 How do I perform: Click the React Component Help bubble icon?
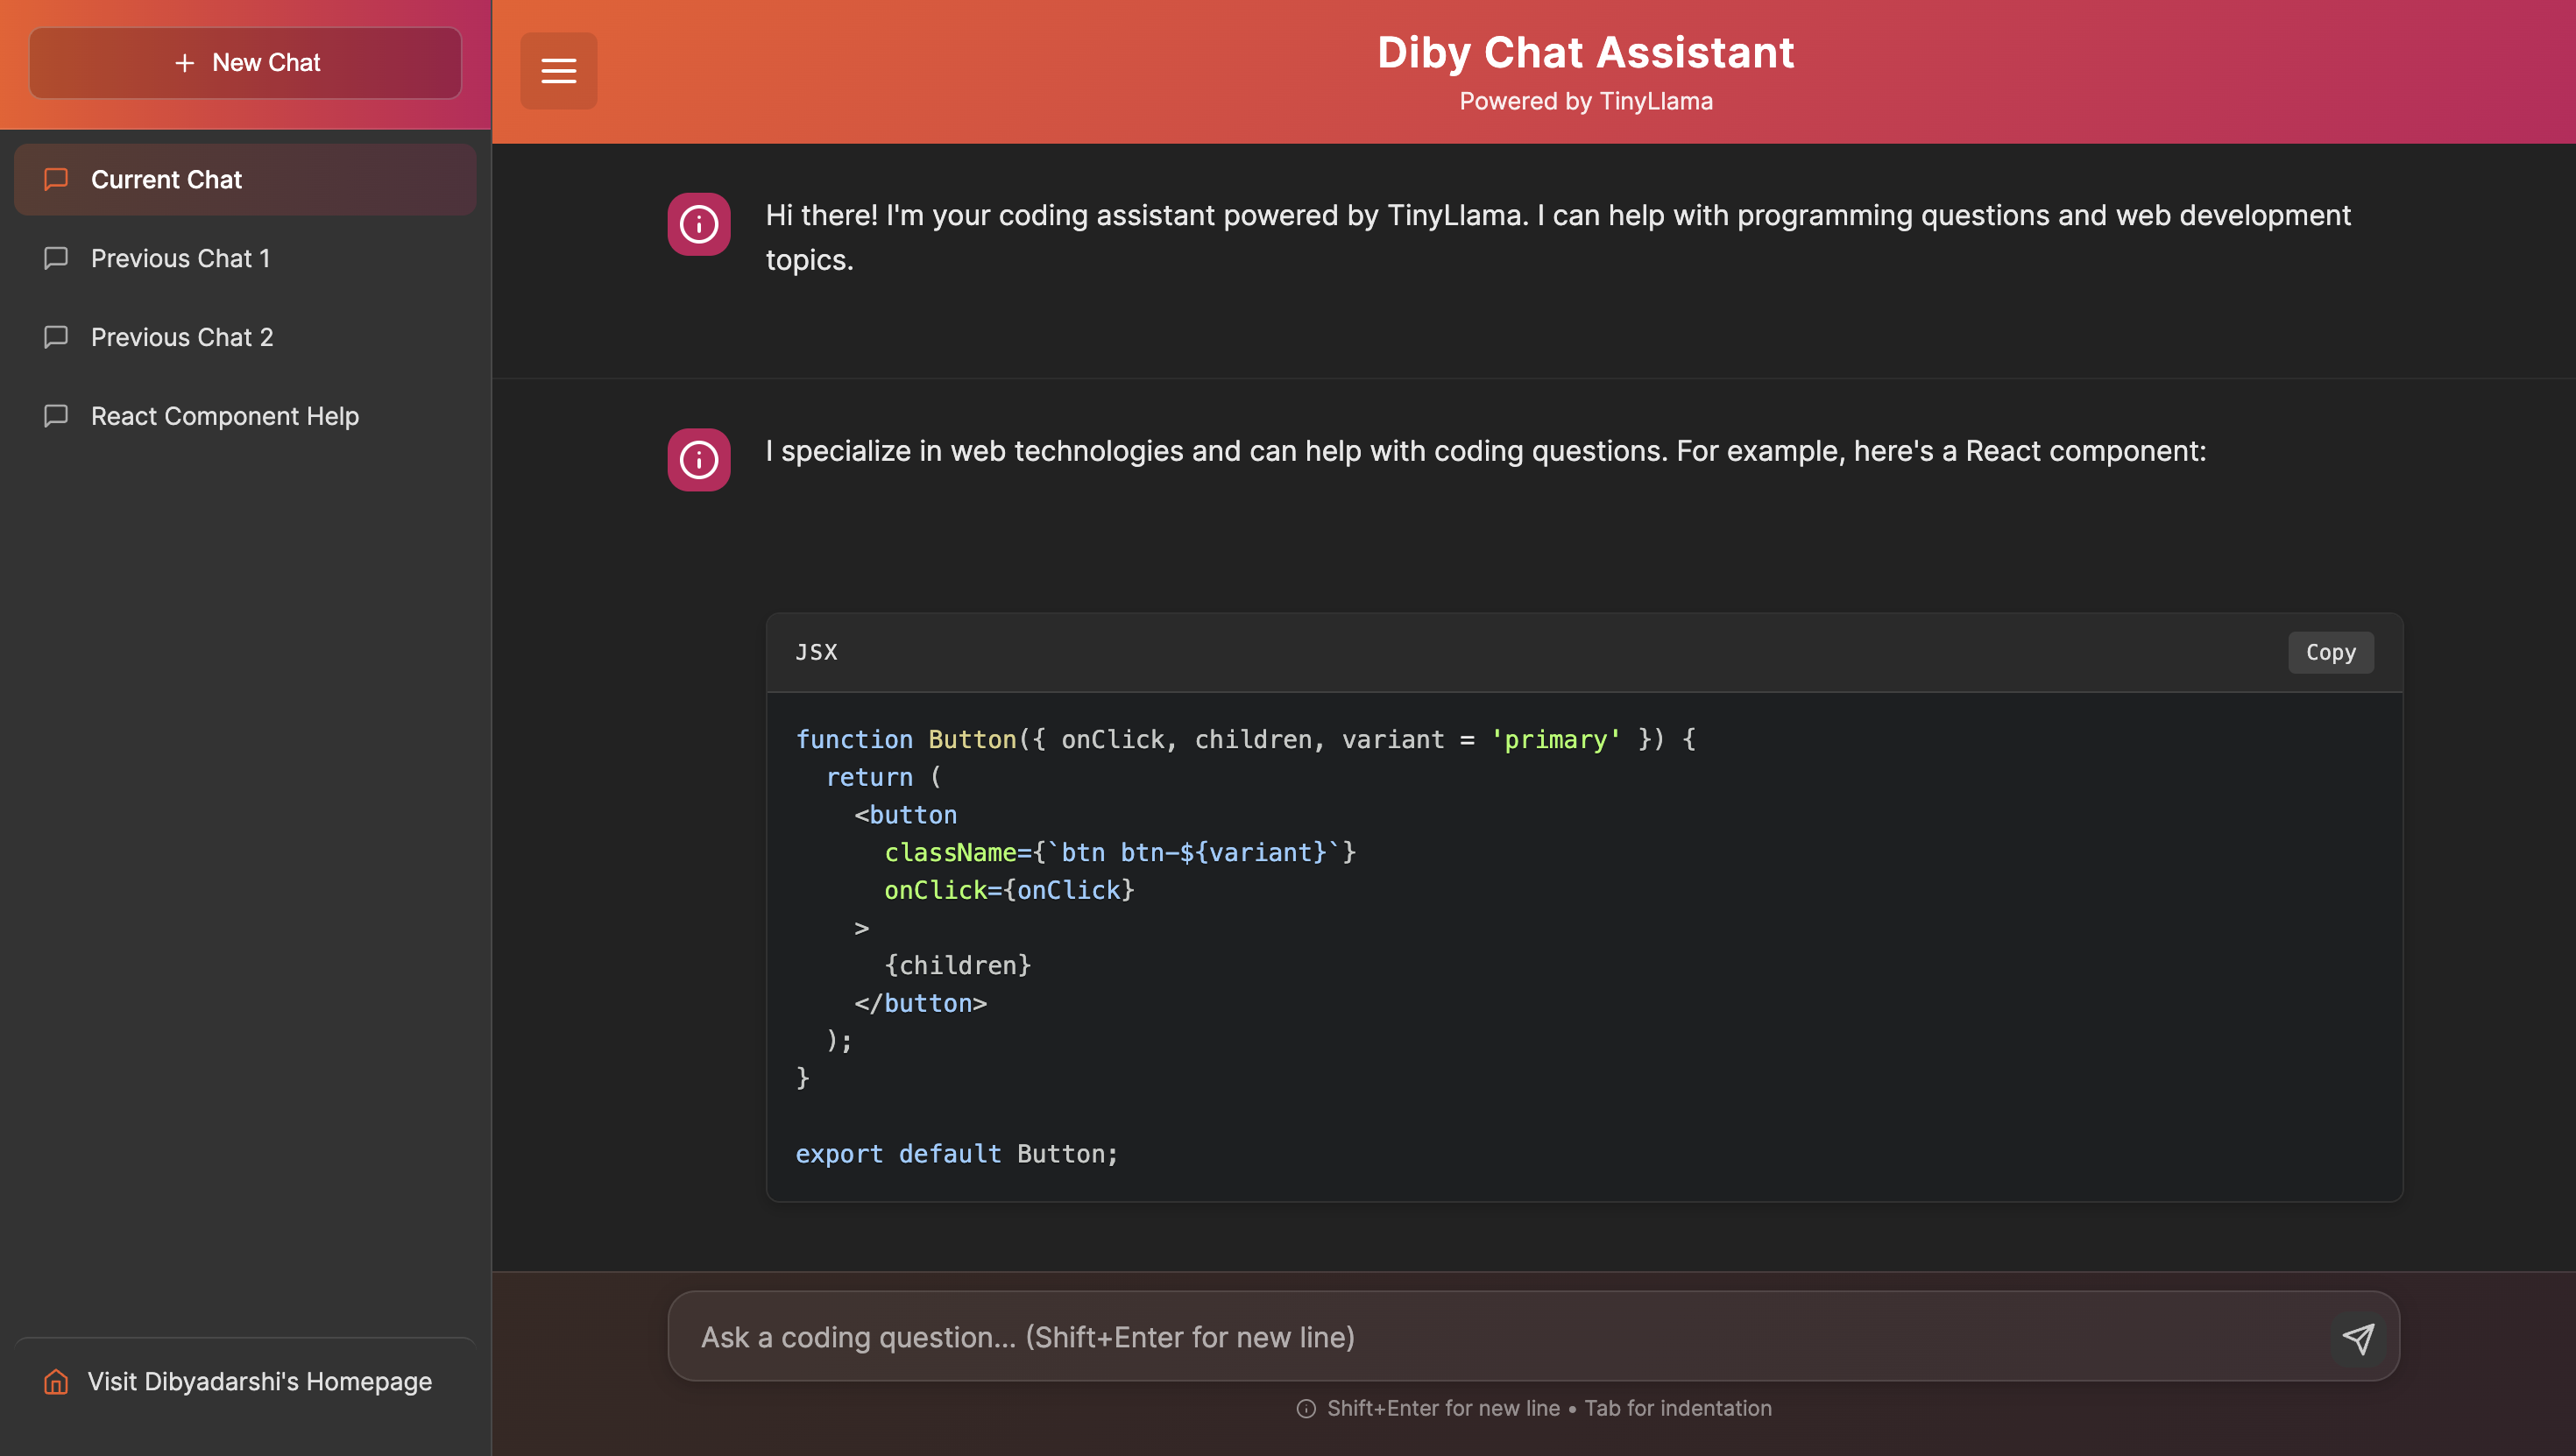pos(56,416)
